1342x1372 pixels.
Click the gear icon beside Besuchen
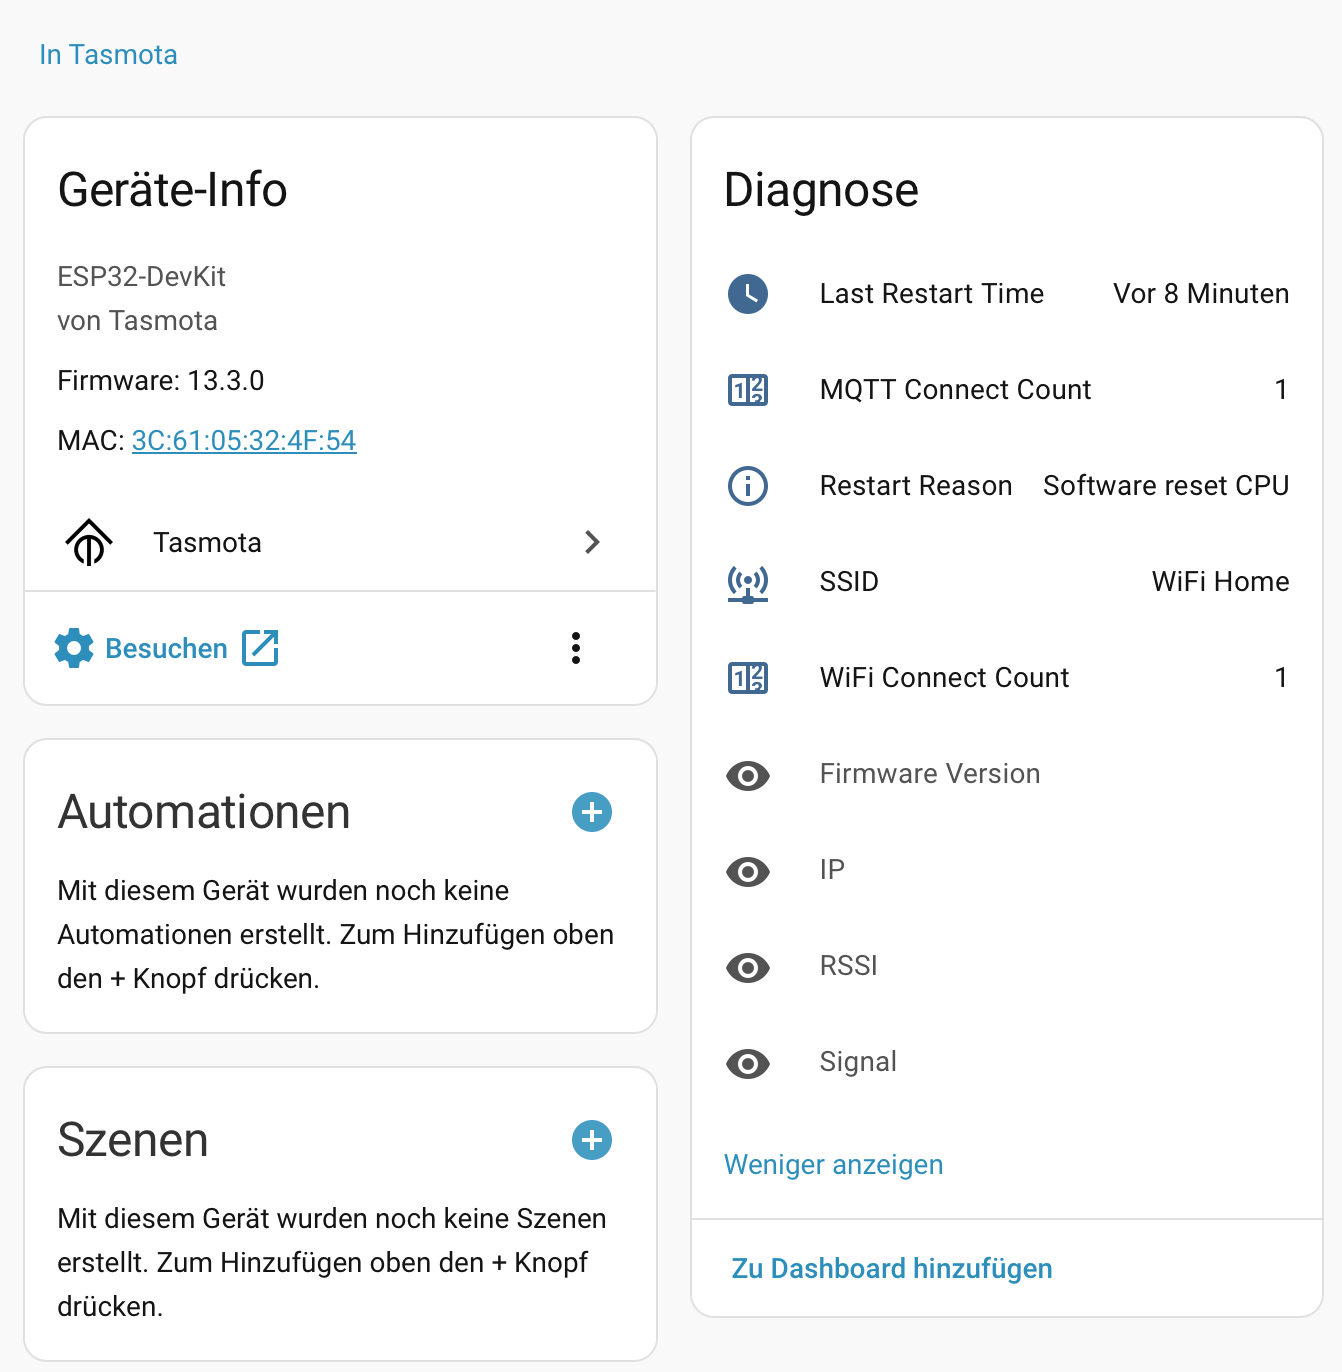(74, 648)
